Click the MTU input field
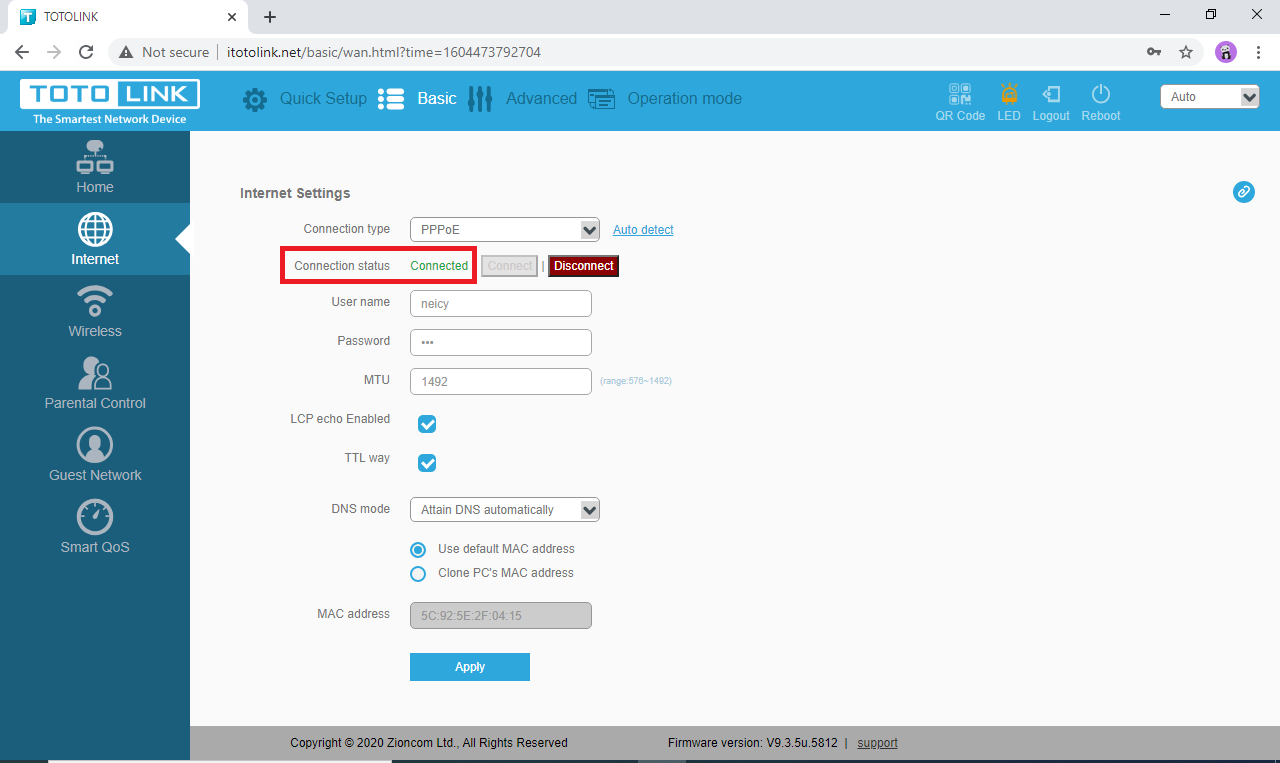This screenshot has width=1280, height=763. click(501, 382)
